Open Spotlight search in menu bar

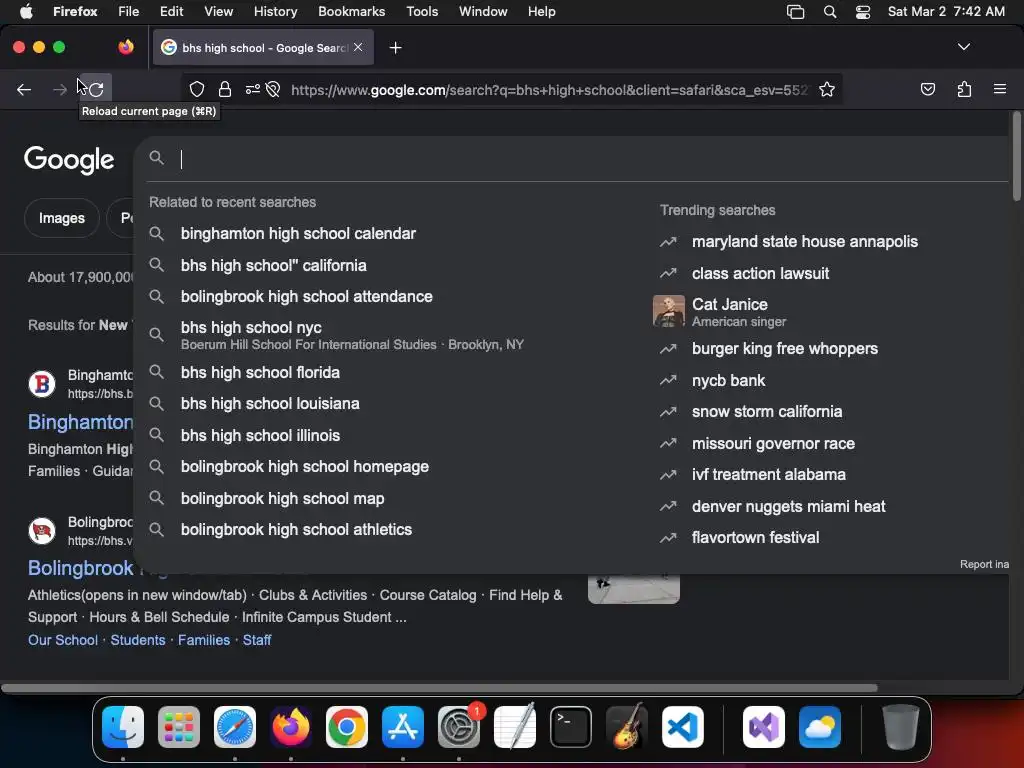tap(829, 12)
